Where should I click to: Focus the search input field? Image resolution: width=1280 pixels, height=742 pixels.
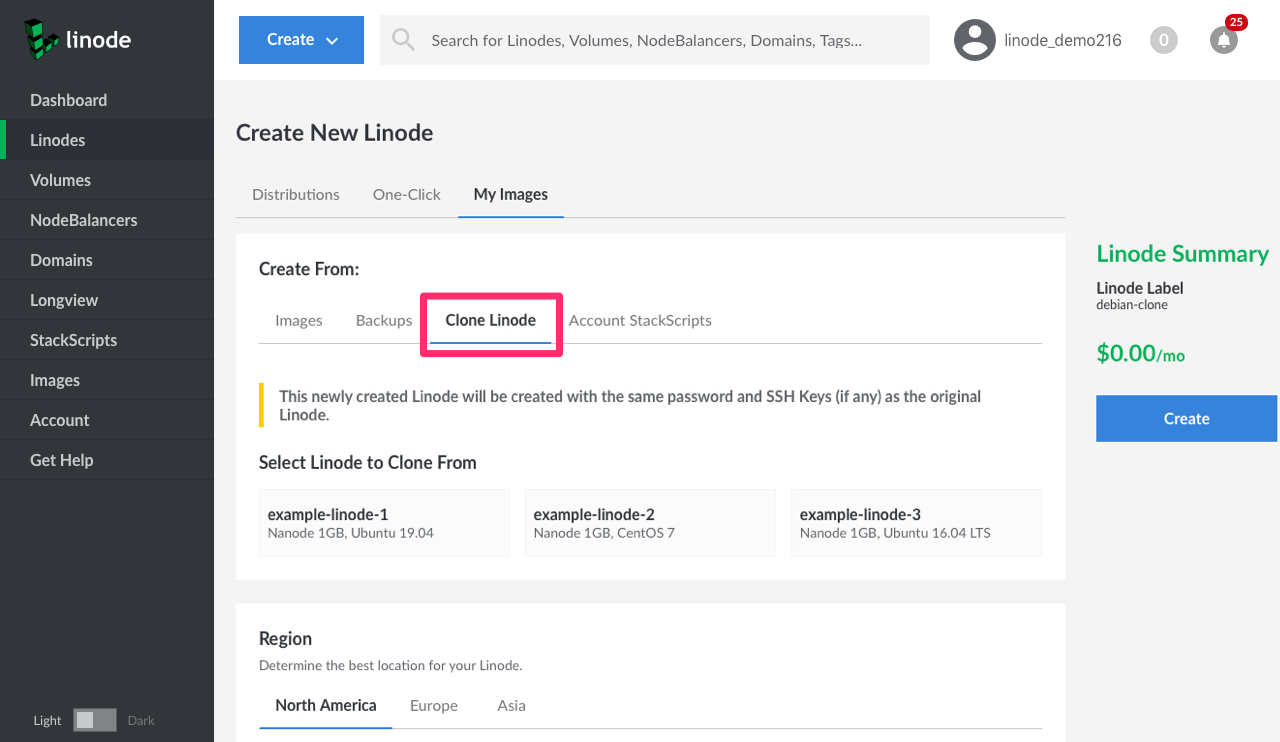pos(670,40)
